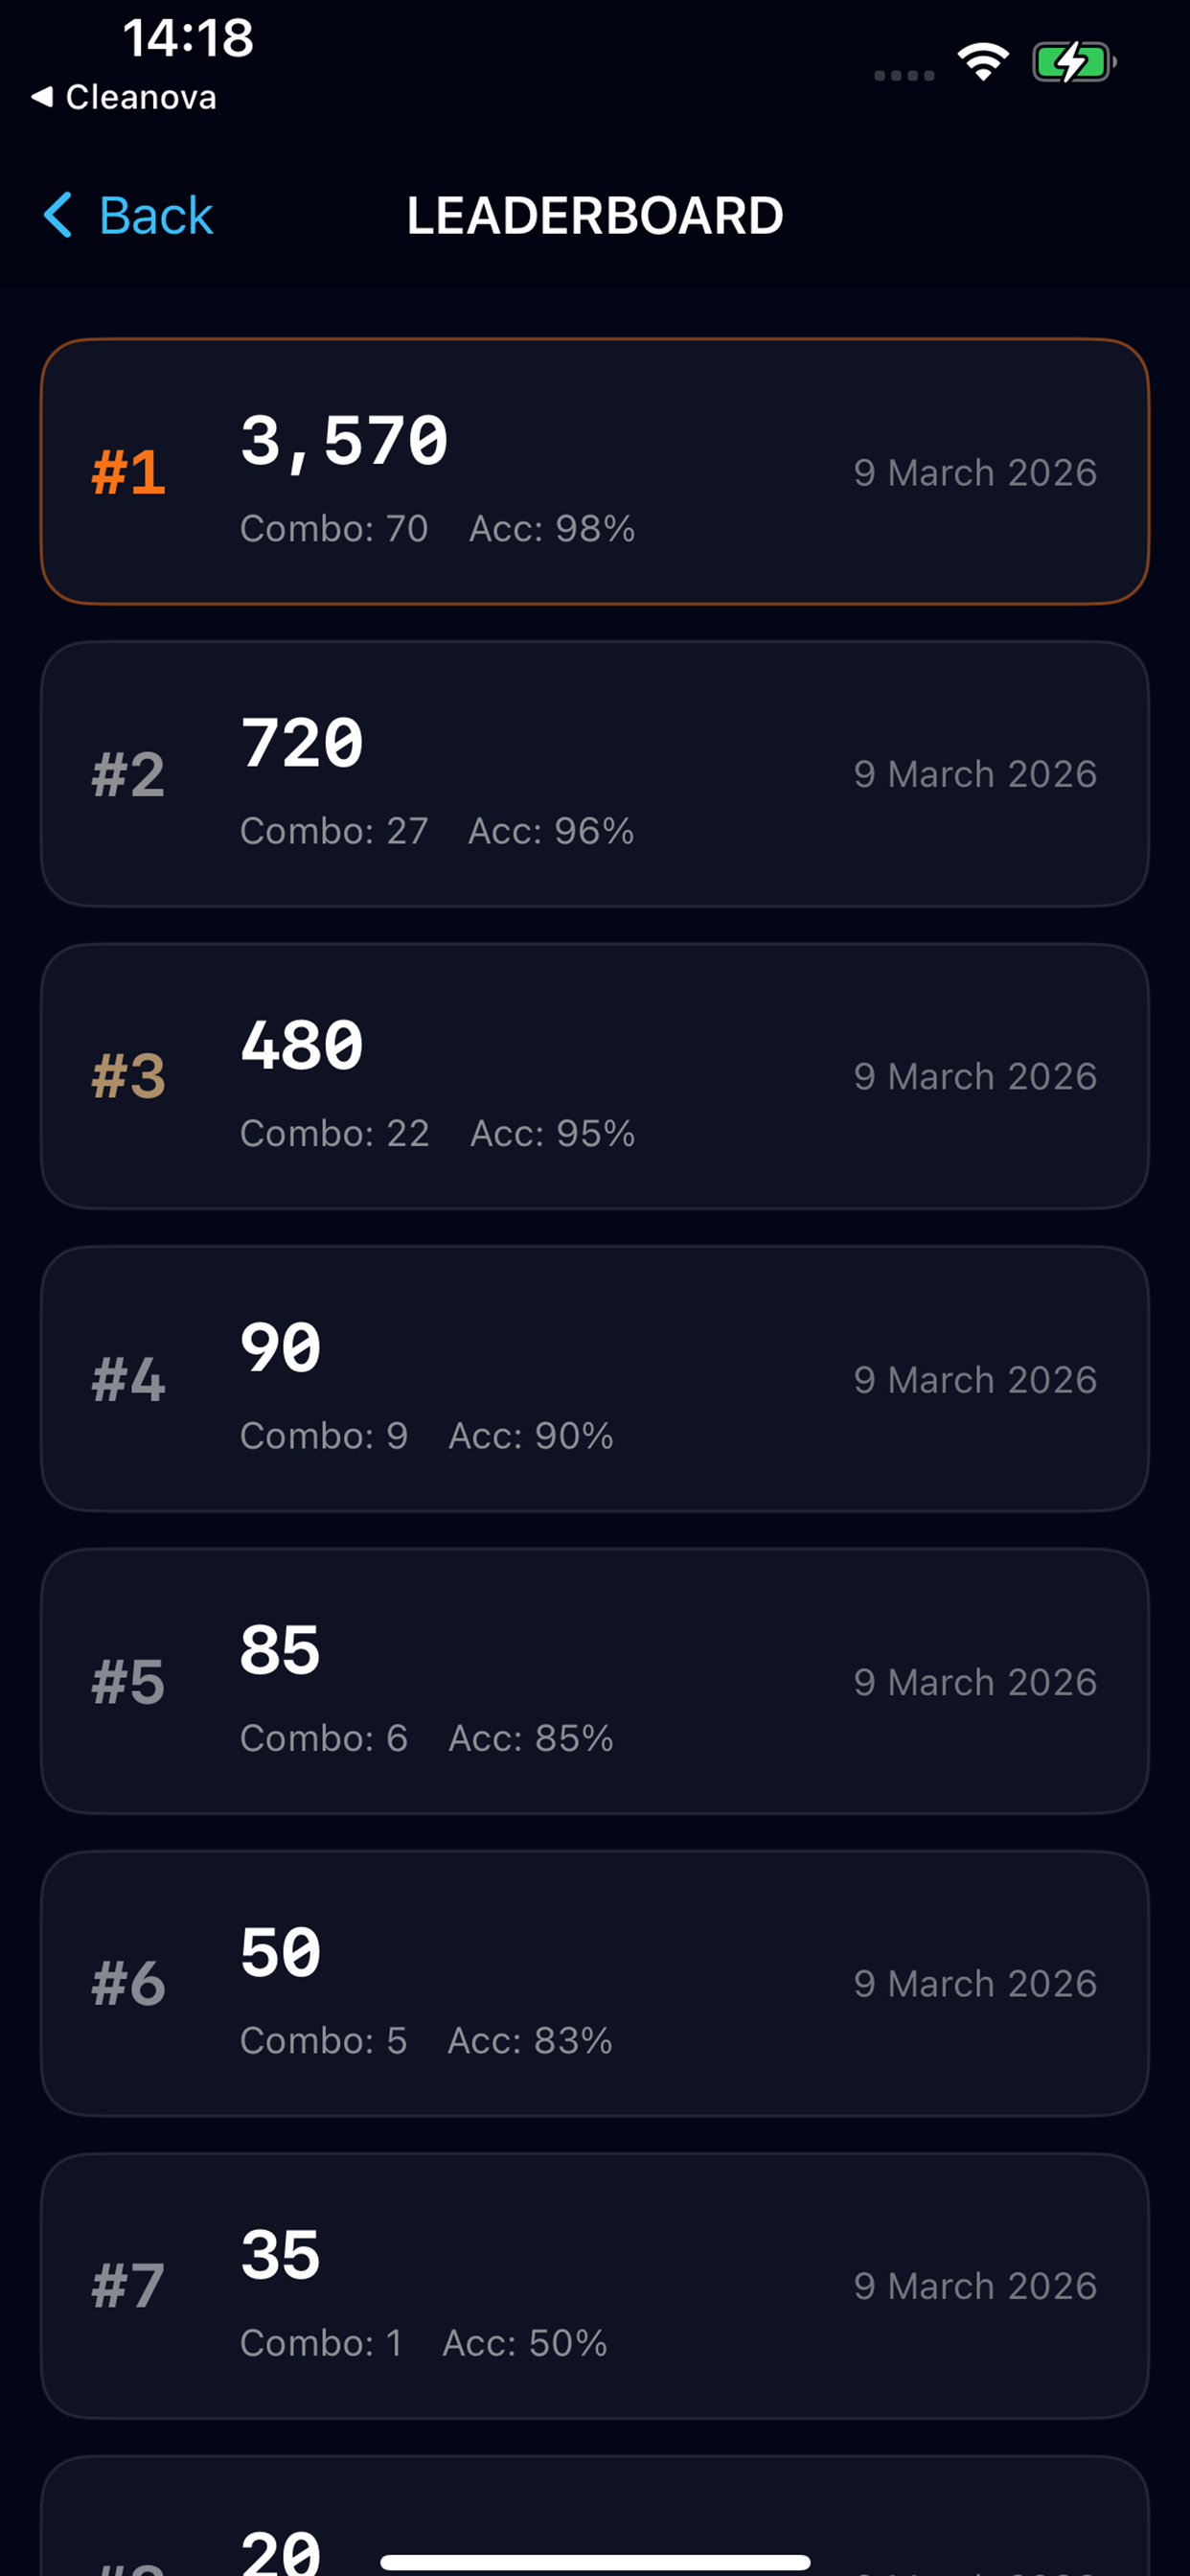Open the 480 score entry
This screenshot has width=1190, height=2576.
(594, 1077)
